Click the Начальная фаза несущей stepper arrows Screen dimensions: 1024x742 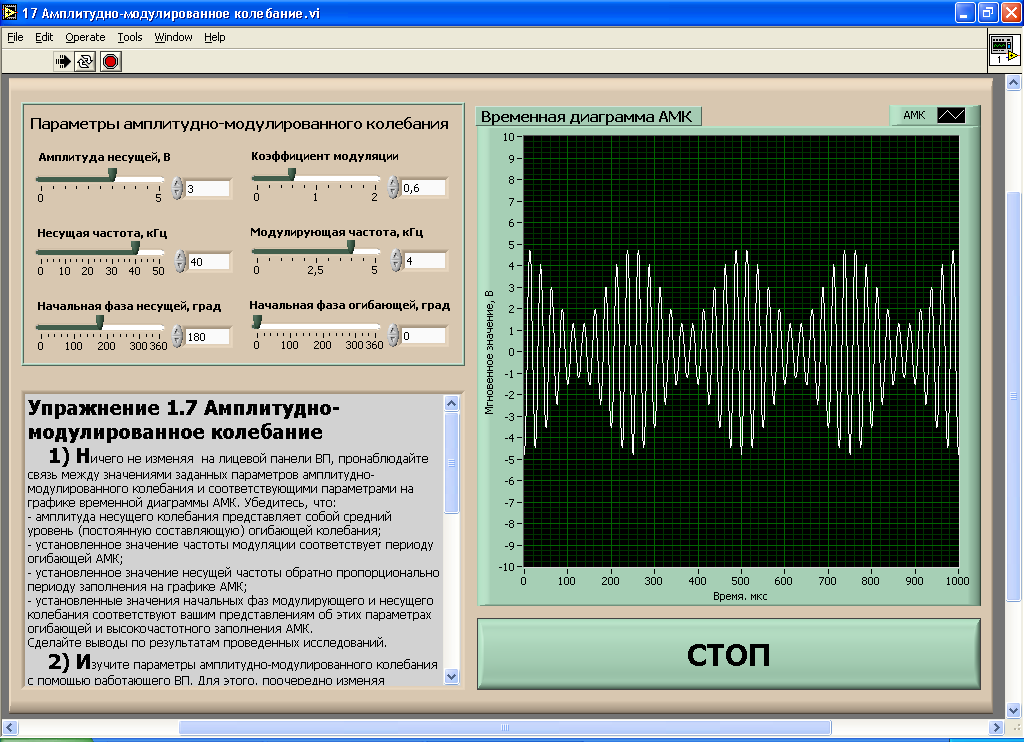(x=178, y=336)
